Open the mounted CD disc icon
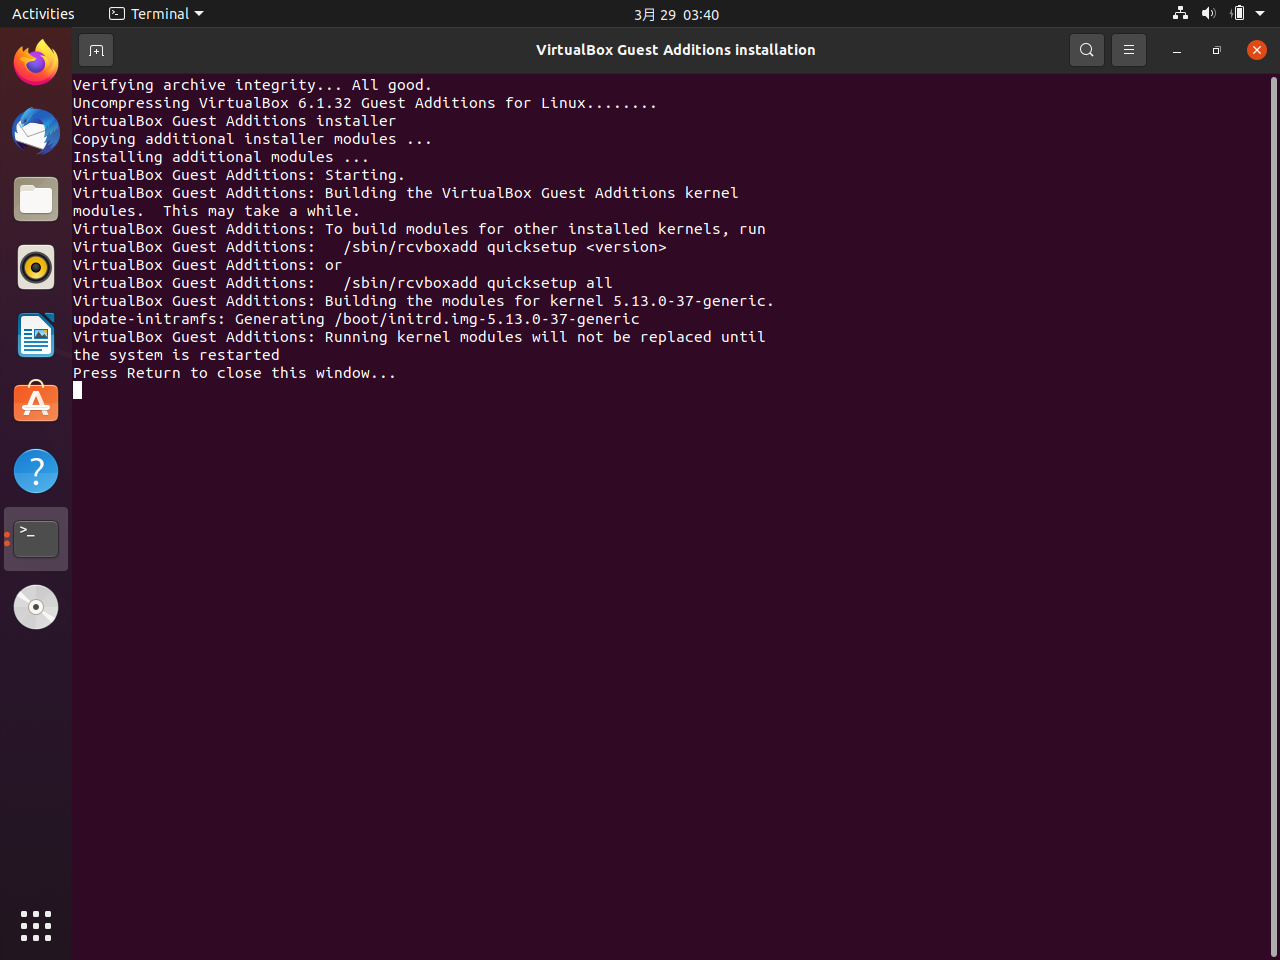The width and height of the screenshot is (1280, 960). coord(36,607)
